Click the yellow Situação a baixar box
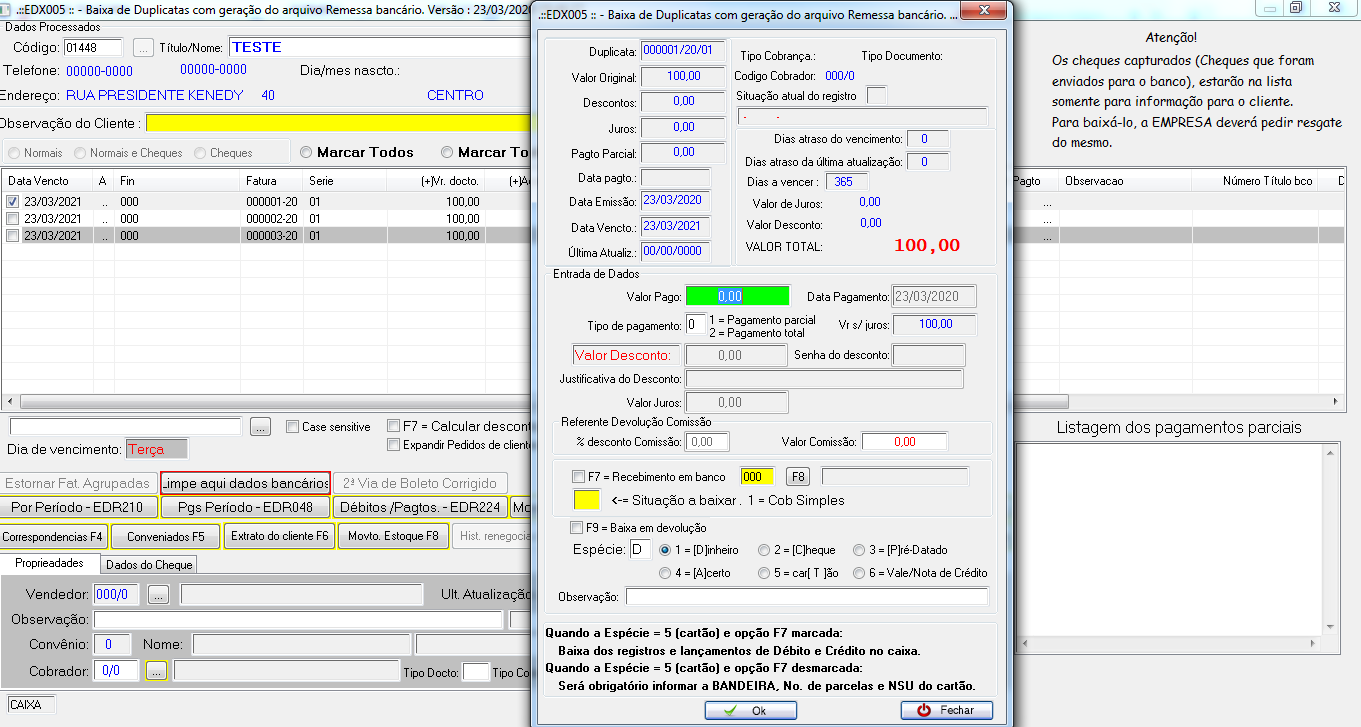1361x727 pixels. click(585, 500)
